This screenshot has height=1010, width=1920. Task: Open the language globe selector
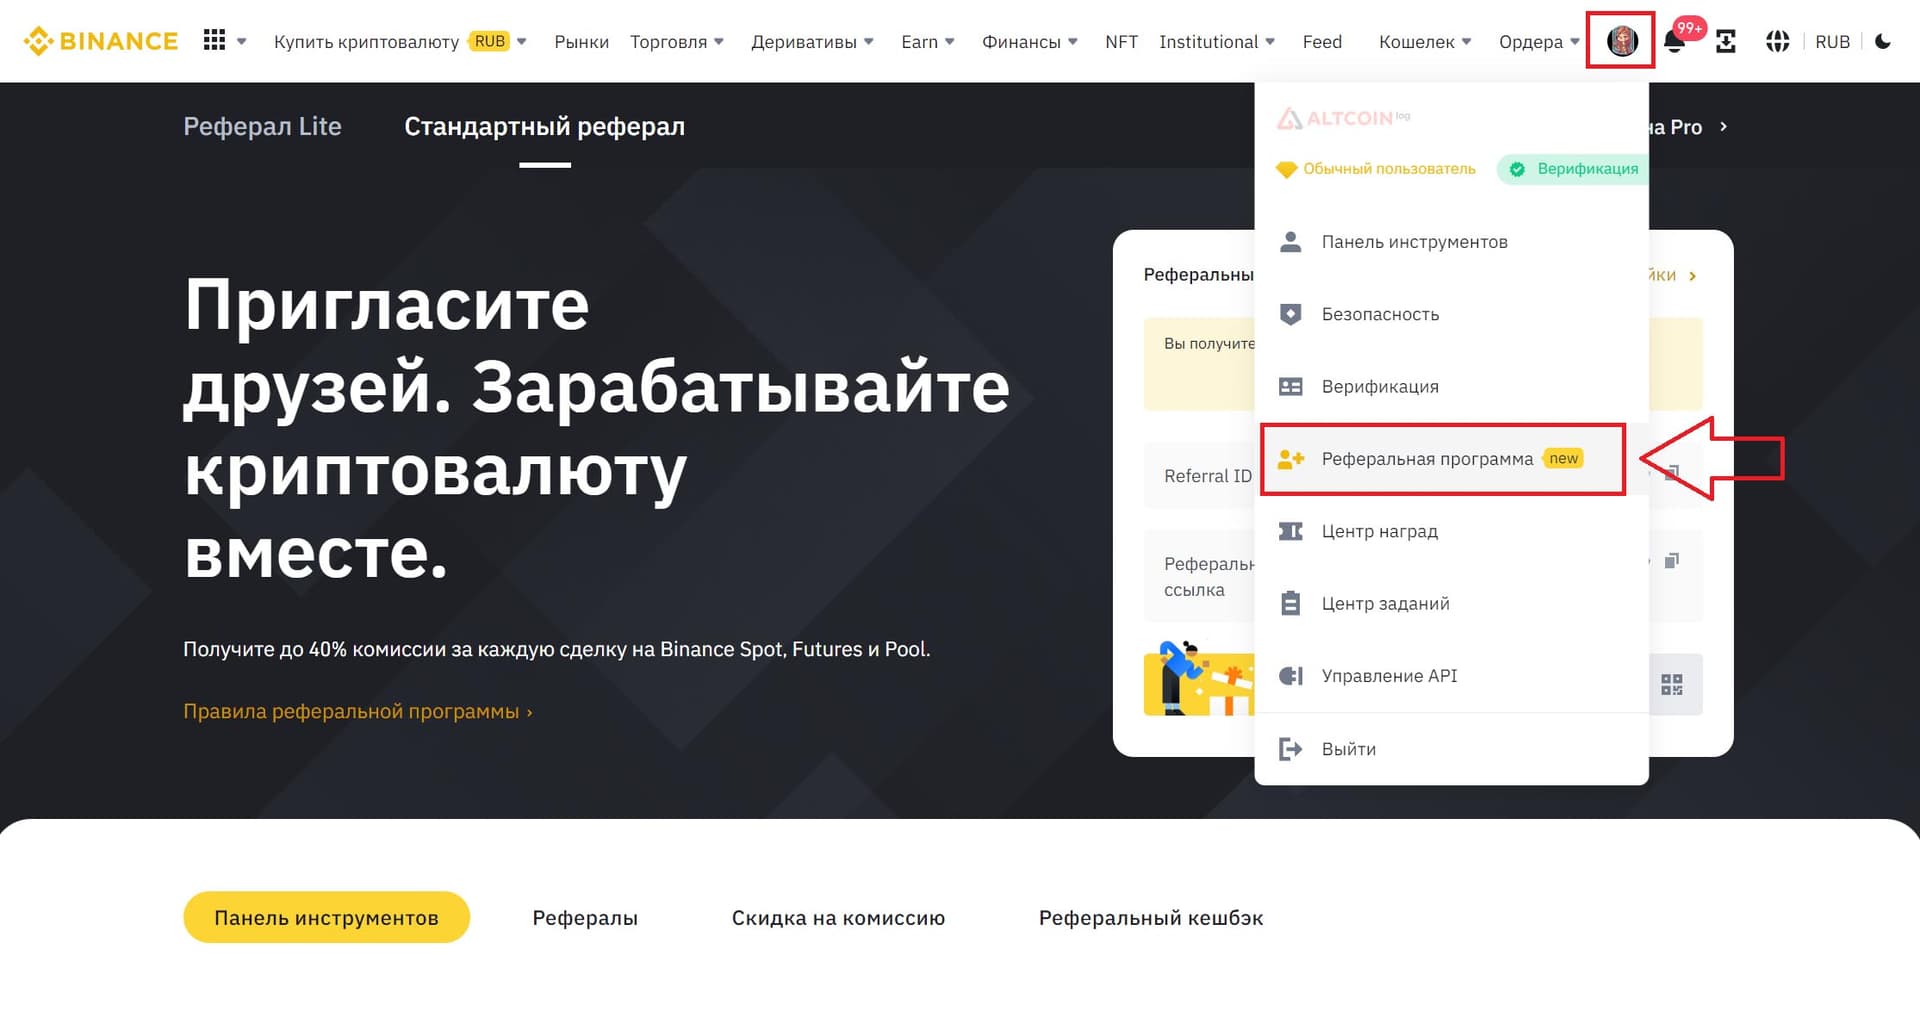1777,41
